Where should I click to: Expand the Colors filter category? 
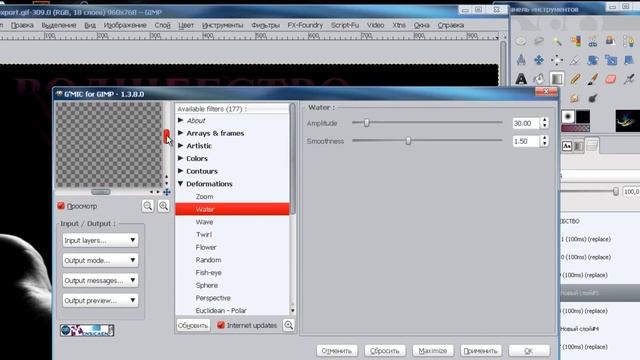[x=180, y=158]
